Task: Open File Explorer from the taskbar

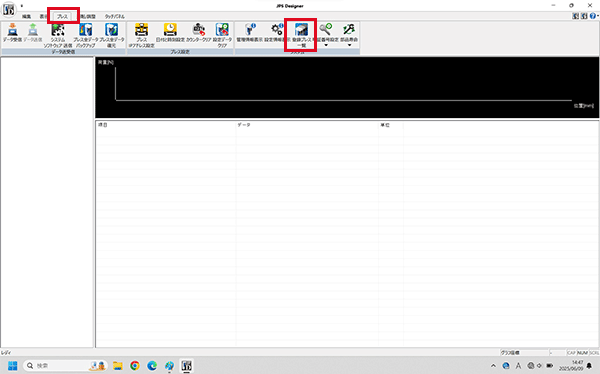Action: (x=117, y=366)
